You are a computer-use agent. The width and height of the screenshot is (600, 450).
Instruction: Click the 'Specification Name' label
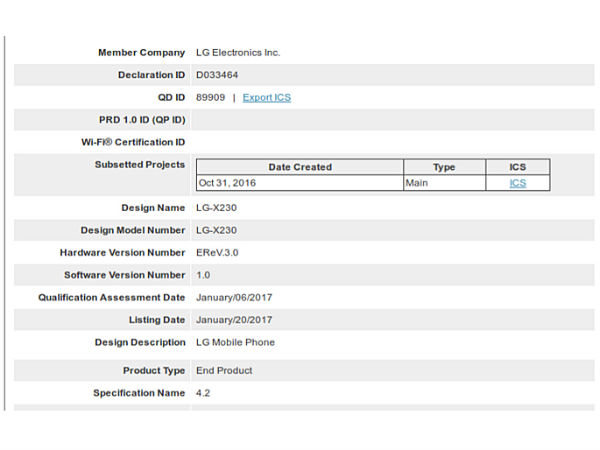[139, 393]
